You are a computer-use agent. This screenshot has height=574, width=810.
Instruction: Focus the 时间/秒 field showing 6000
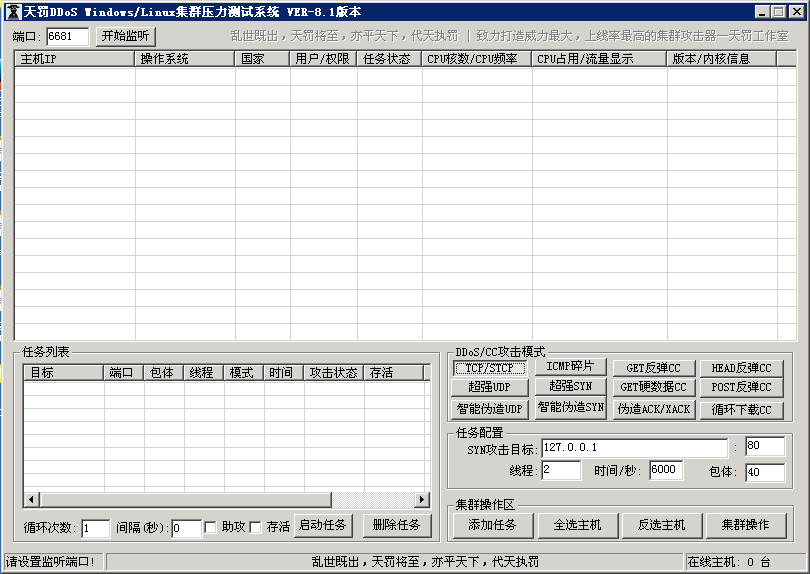[x=666, y=470]
